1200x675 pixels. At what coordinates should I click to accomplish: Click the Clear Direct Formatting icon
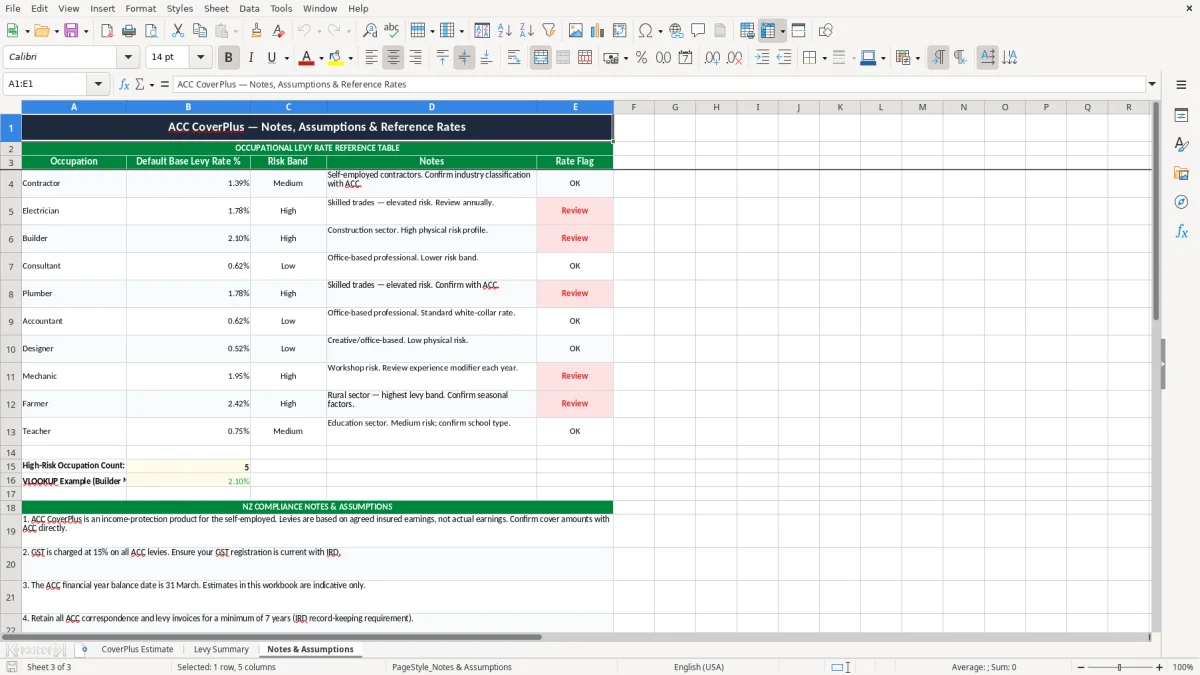279,31
